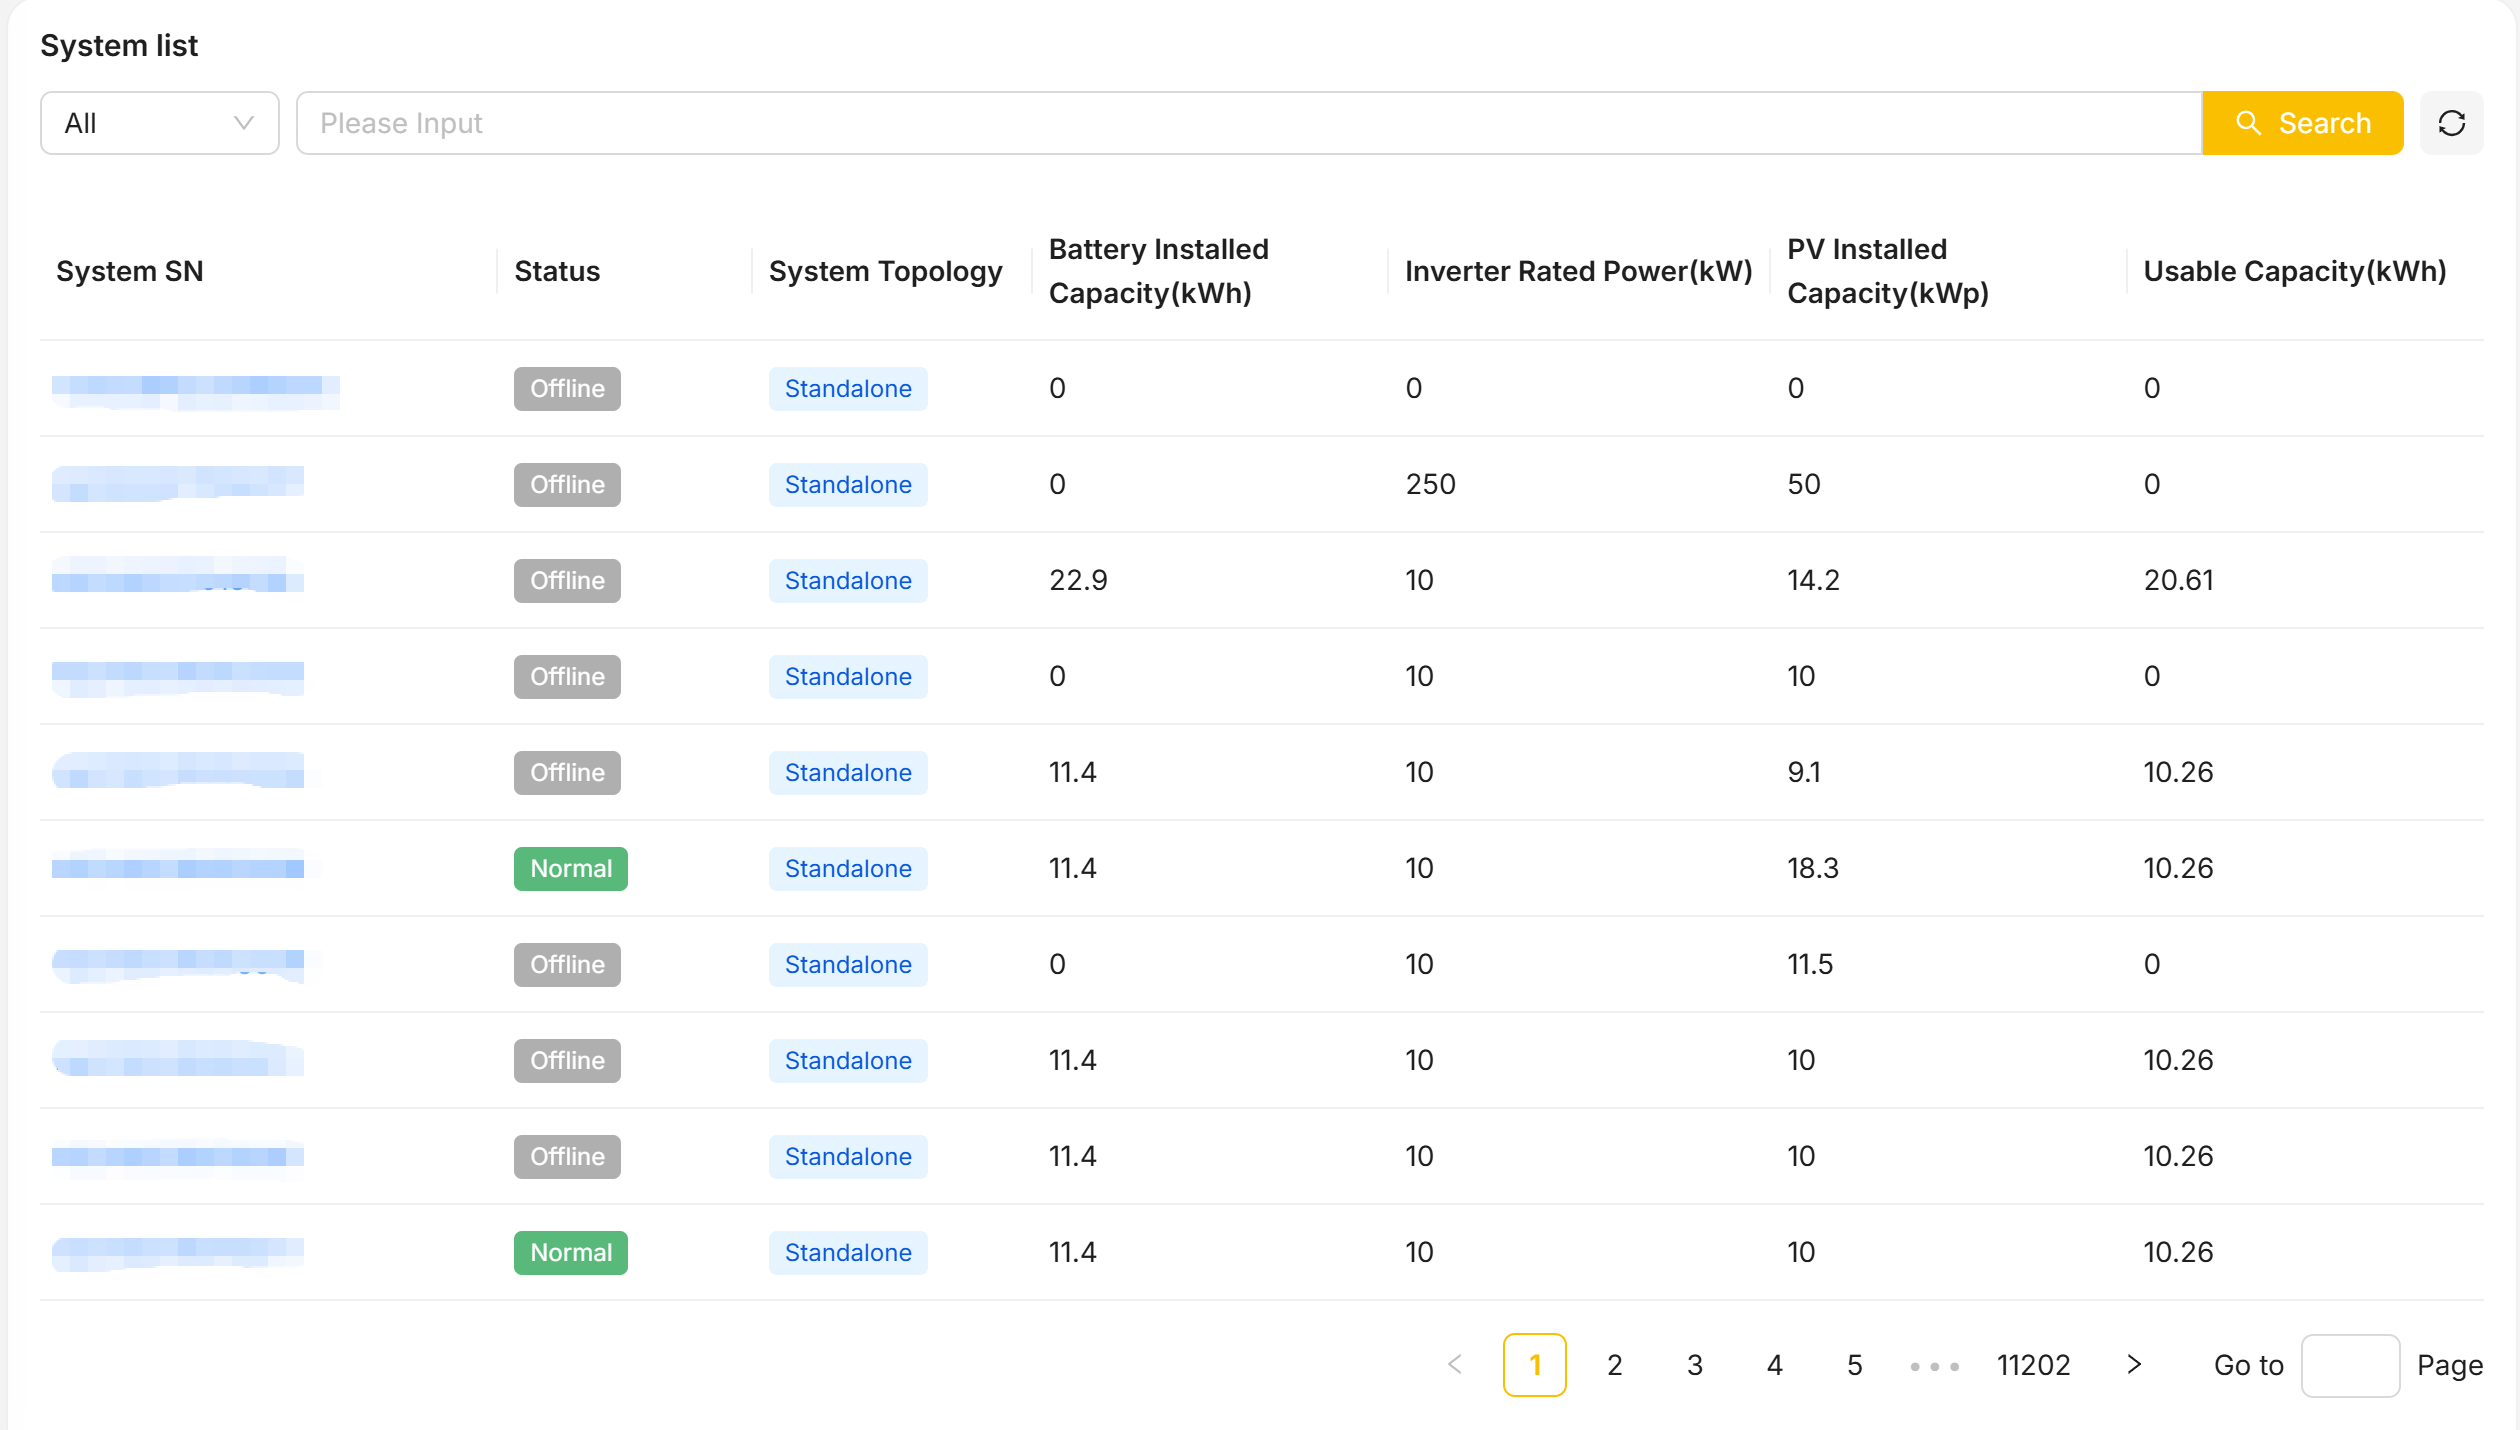Click the 250 inverter power value
Viewport: 2520px width, 1430px height.
coord(1431,484)
